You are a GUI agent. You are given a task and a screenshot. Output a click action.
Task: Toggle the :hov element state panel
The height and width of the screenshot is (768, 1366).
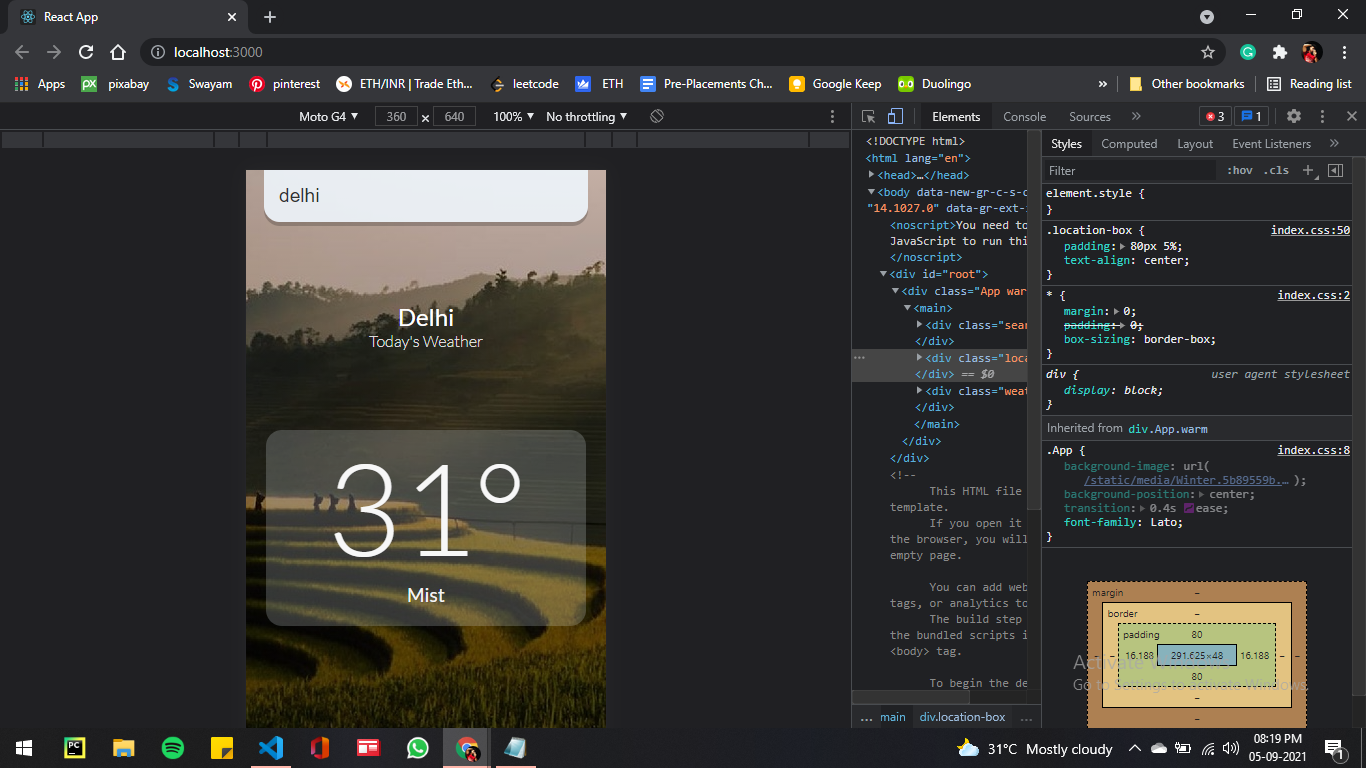[x=1239, y=171]
